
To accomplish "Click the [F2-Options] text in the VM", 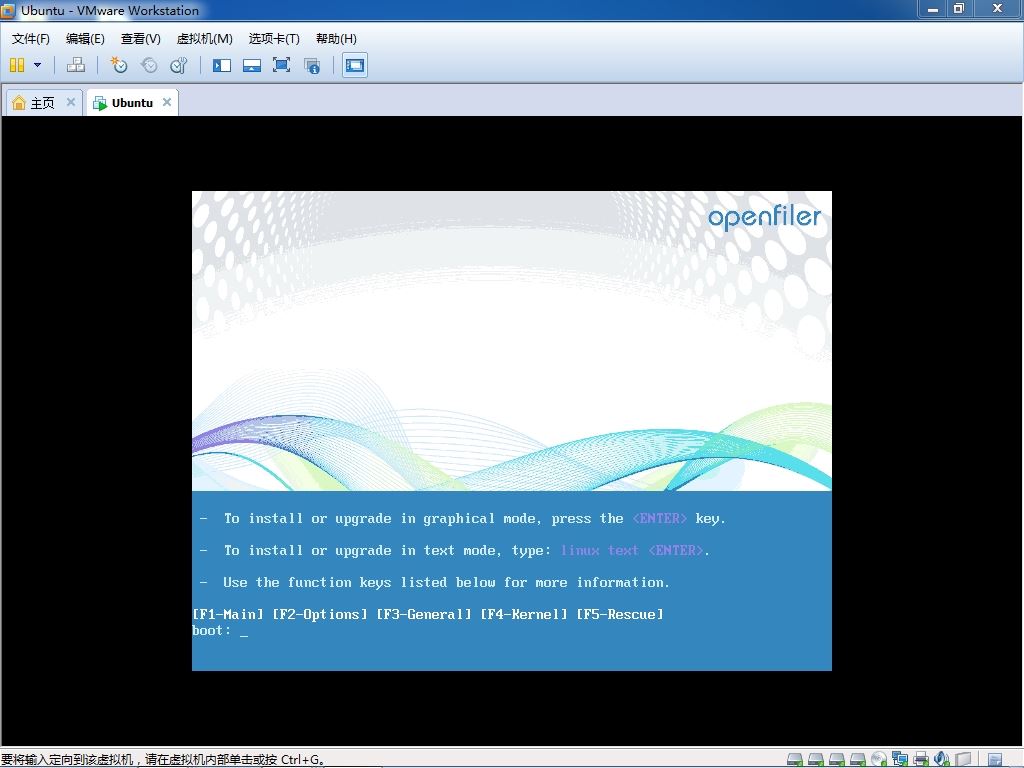I will 320,614.
